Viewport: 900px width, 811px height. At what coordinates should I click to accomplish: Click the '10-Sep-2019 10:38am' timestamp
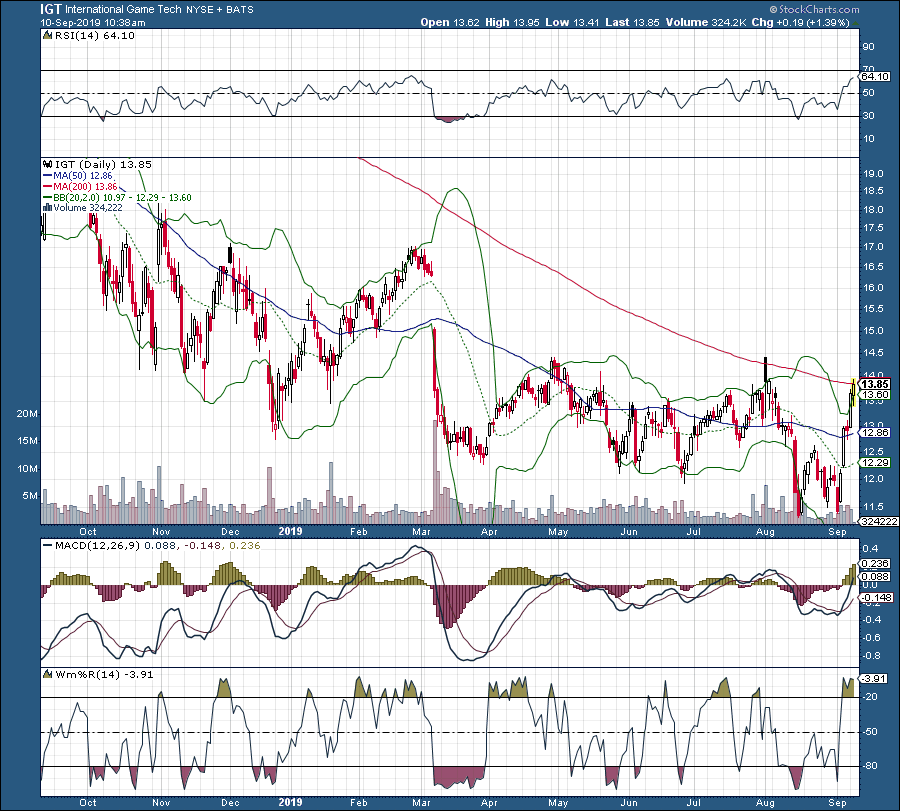tap(92, 23)
